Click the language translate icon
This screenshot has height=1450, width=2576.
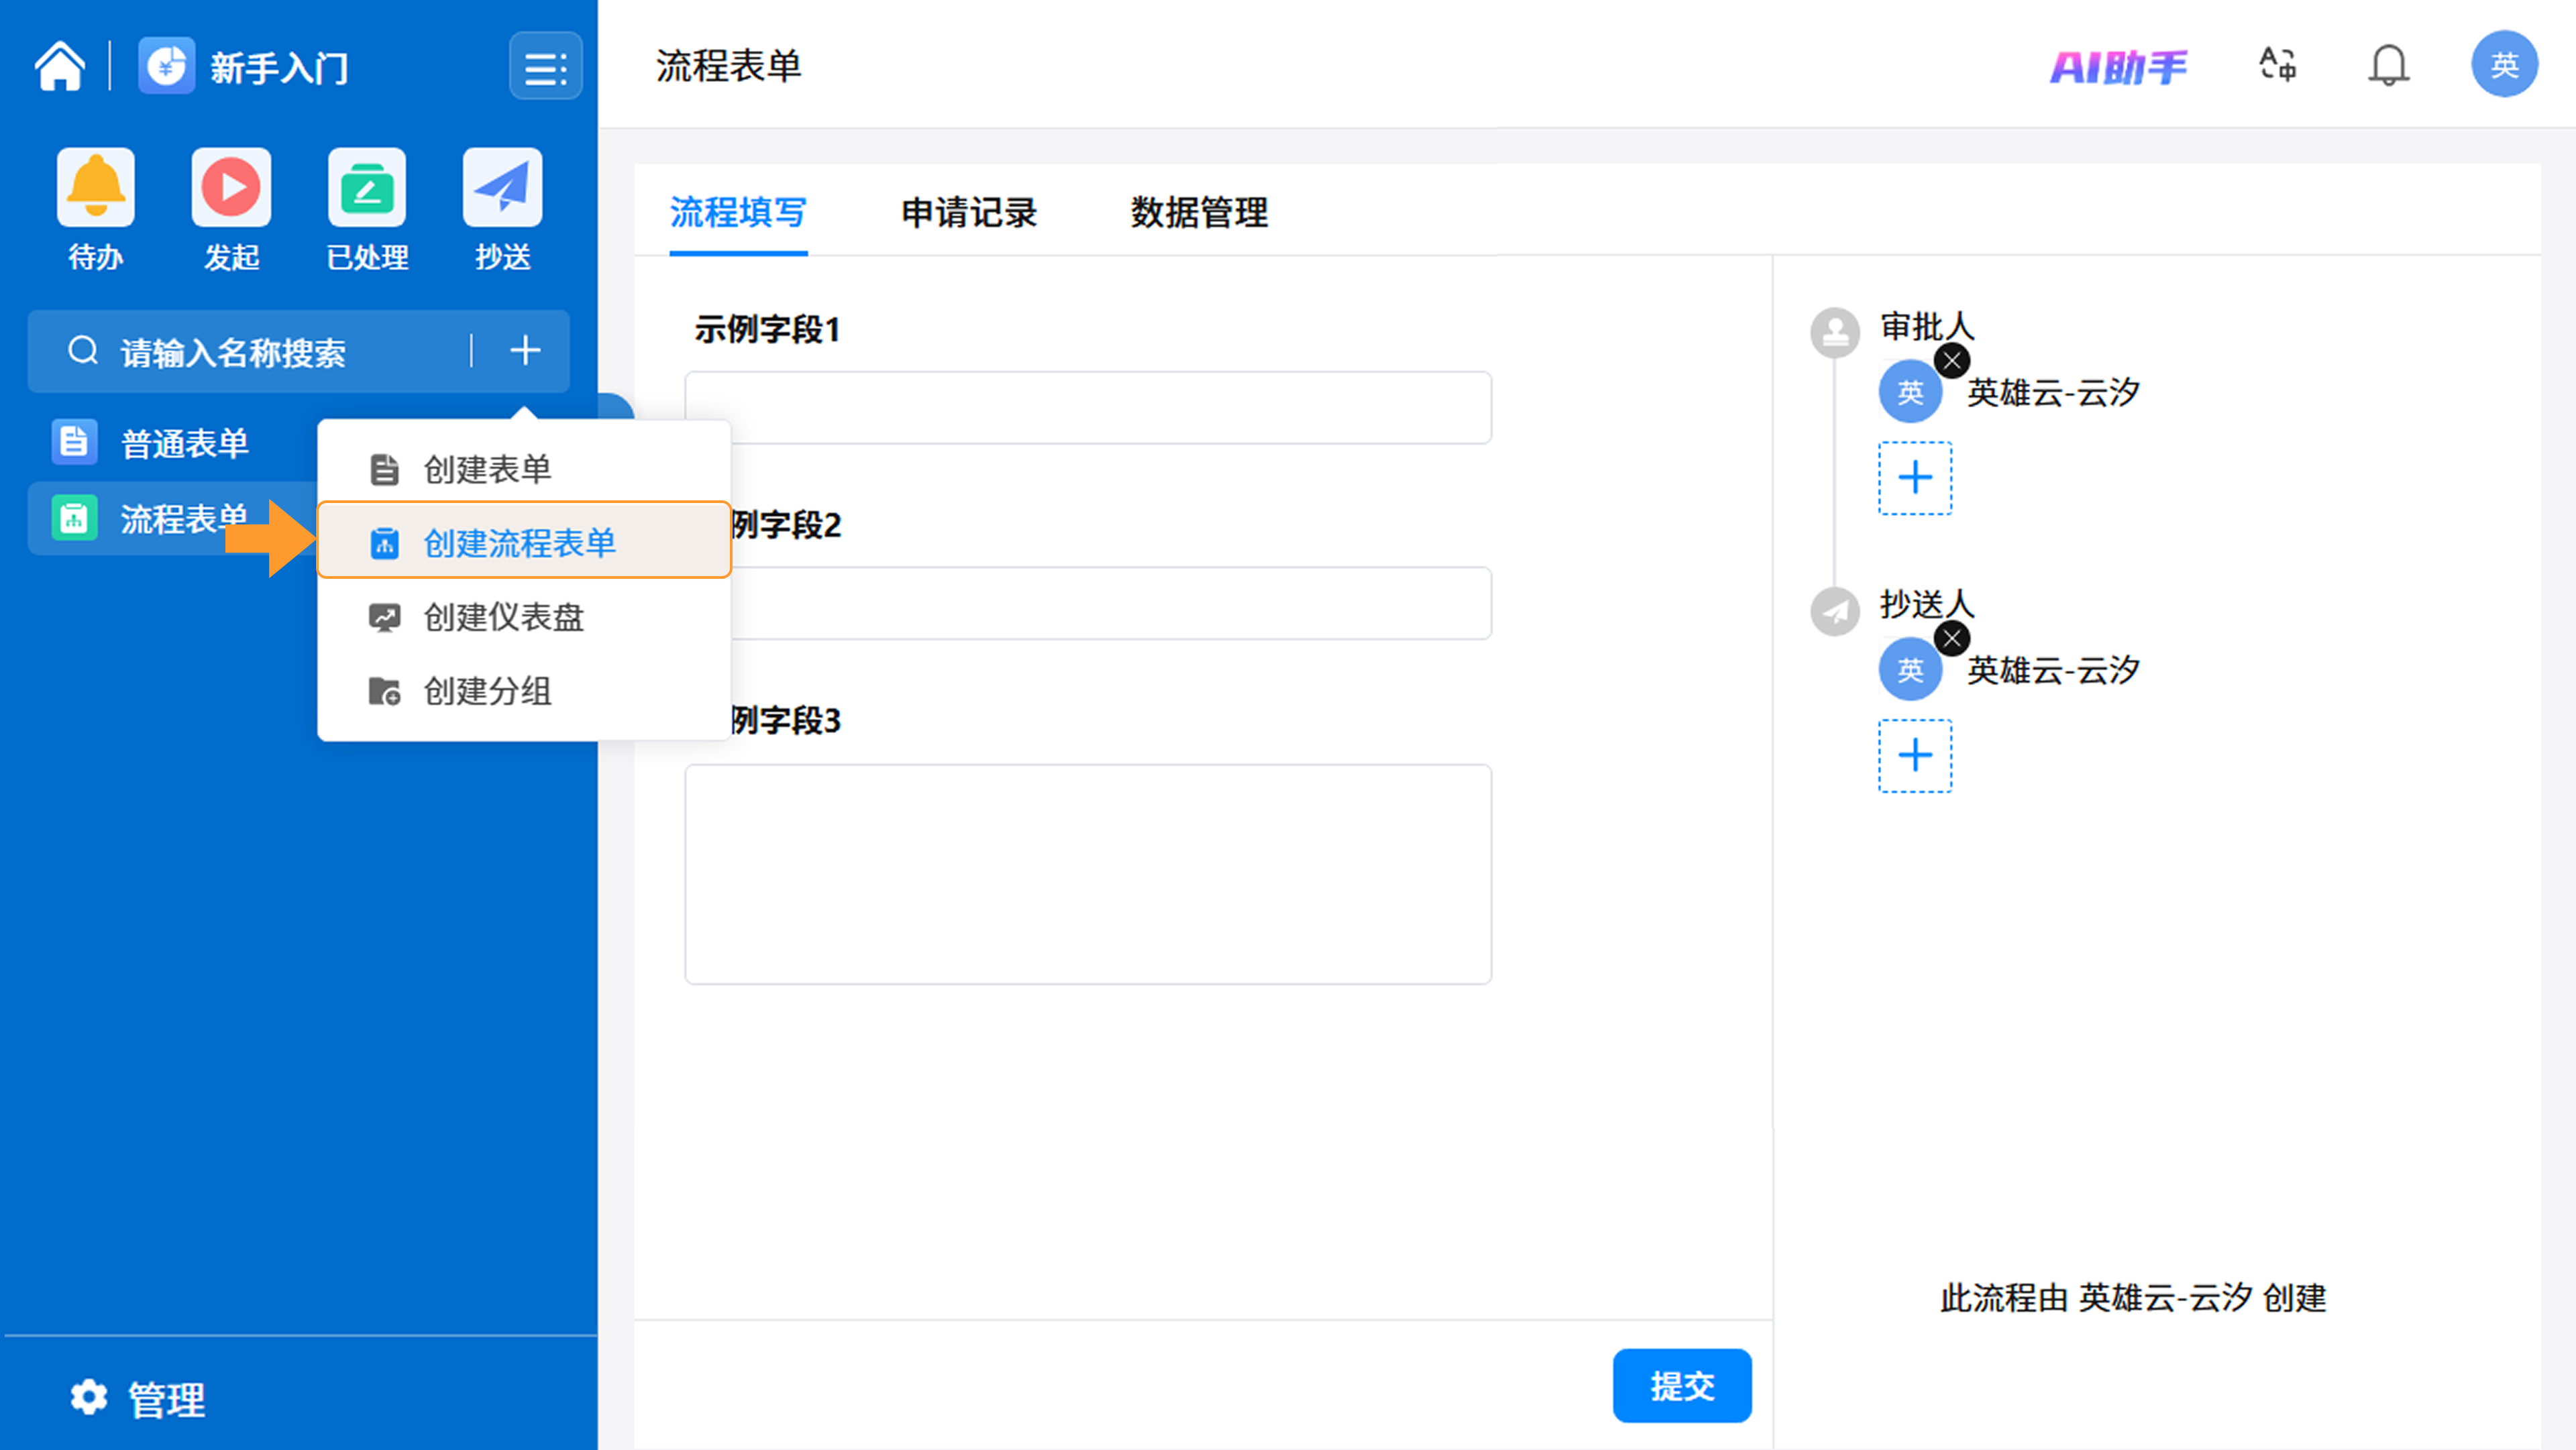click(x=2278, y=65)
